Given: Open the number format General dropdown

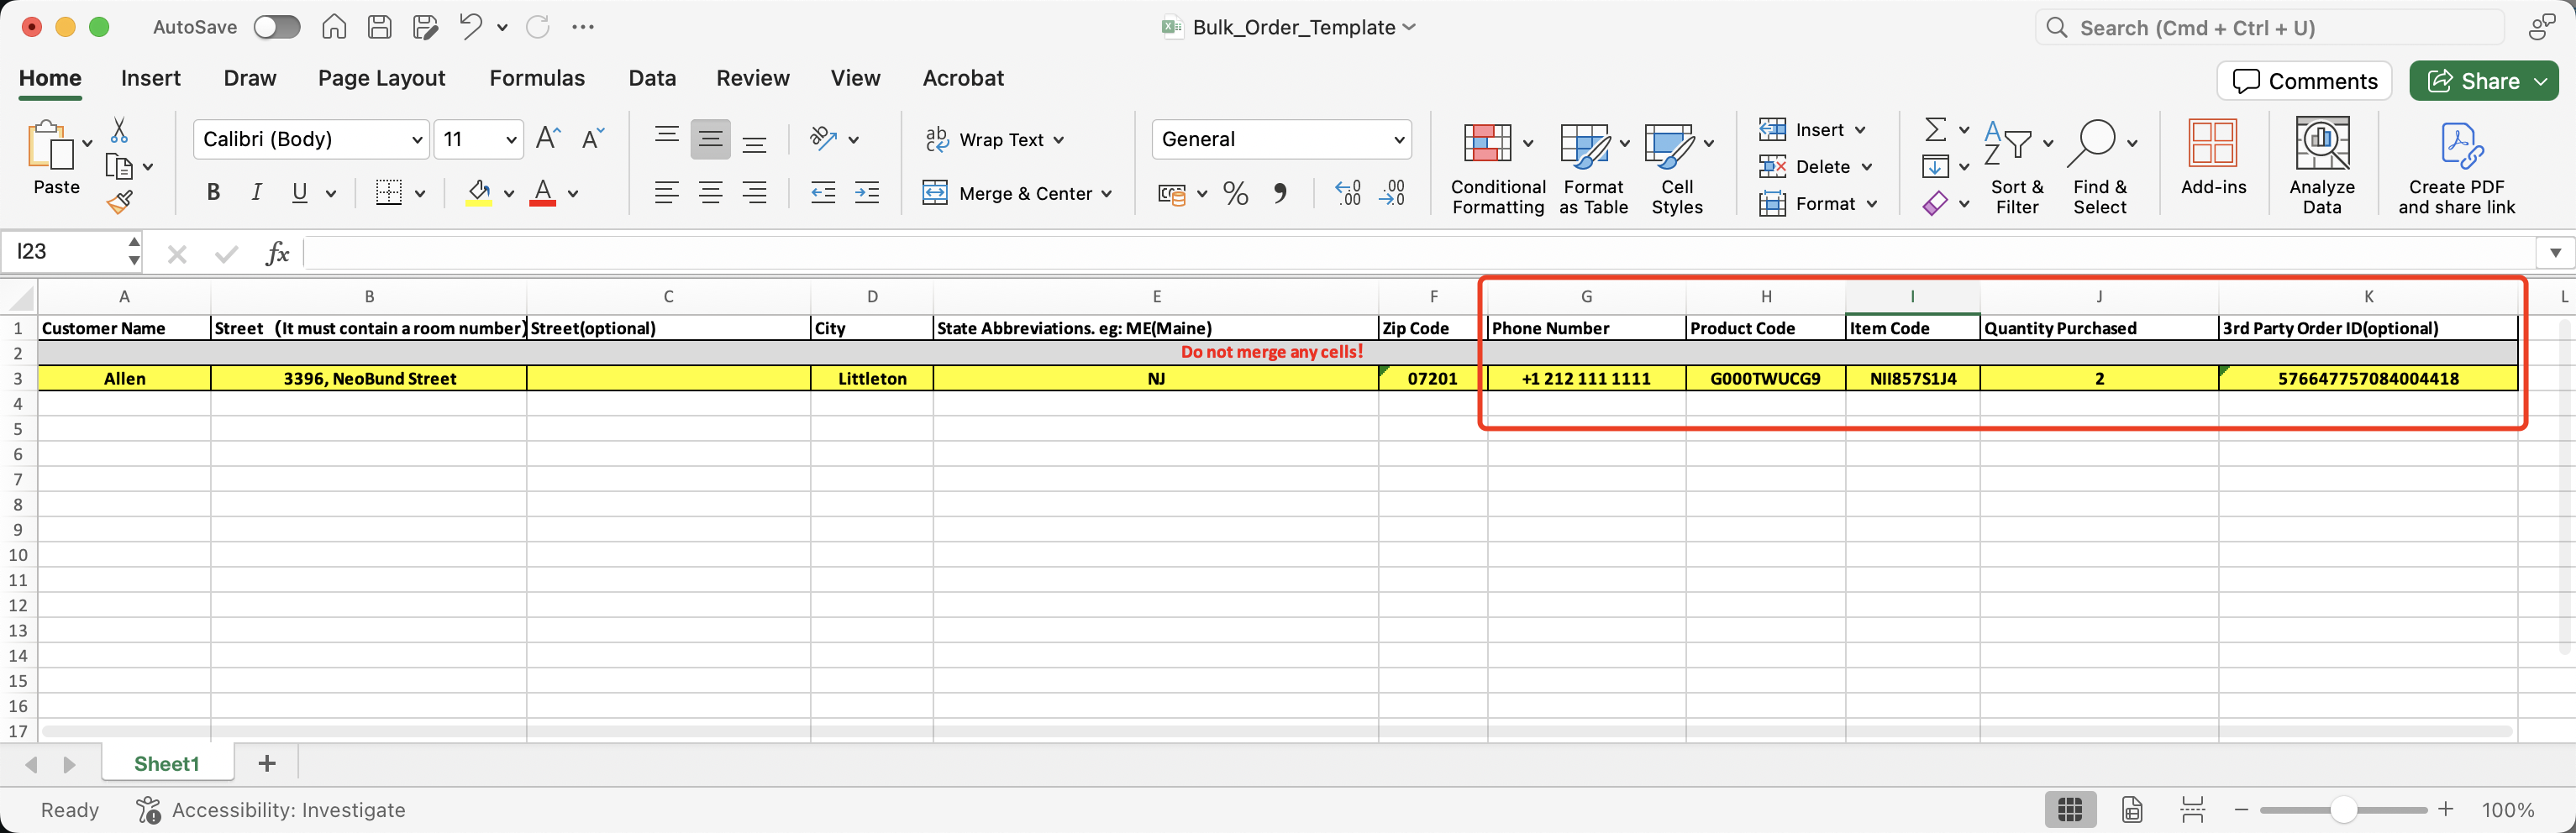Looking at the screenshot, I should click(1399, 140).
